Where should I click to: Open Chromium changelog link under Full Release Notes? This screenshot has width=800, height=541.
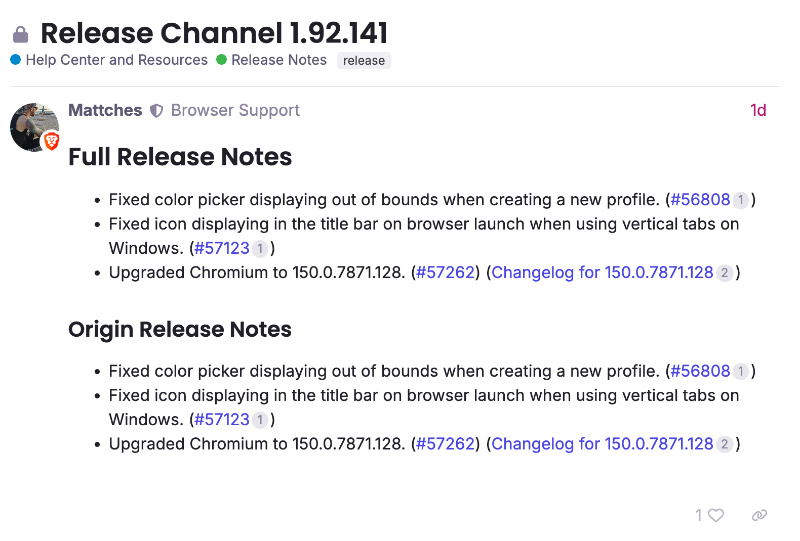click(602, 273)
